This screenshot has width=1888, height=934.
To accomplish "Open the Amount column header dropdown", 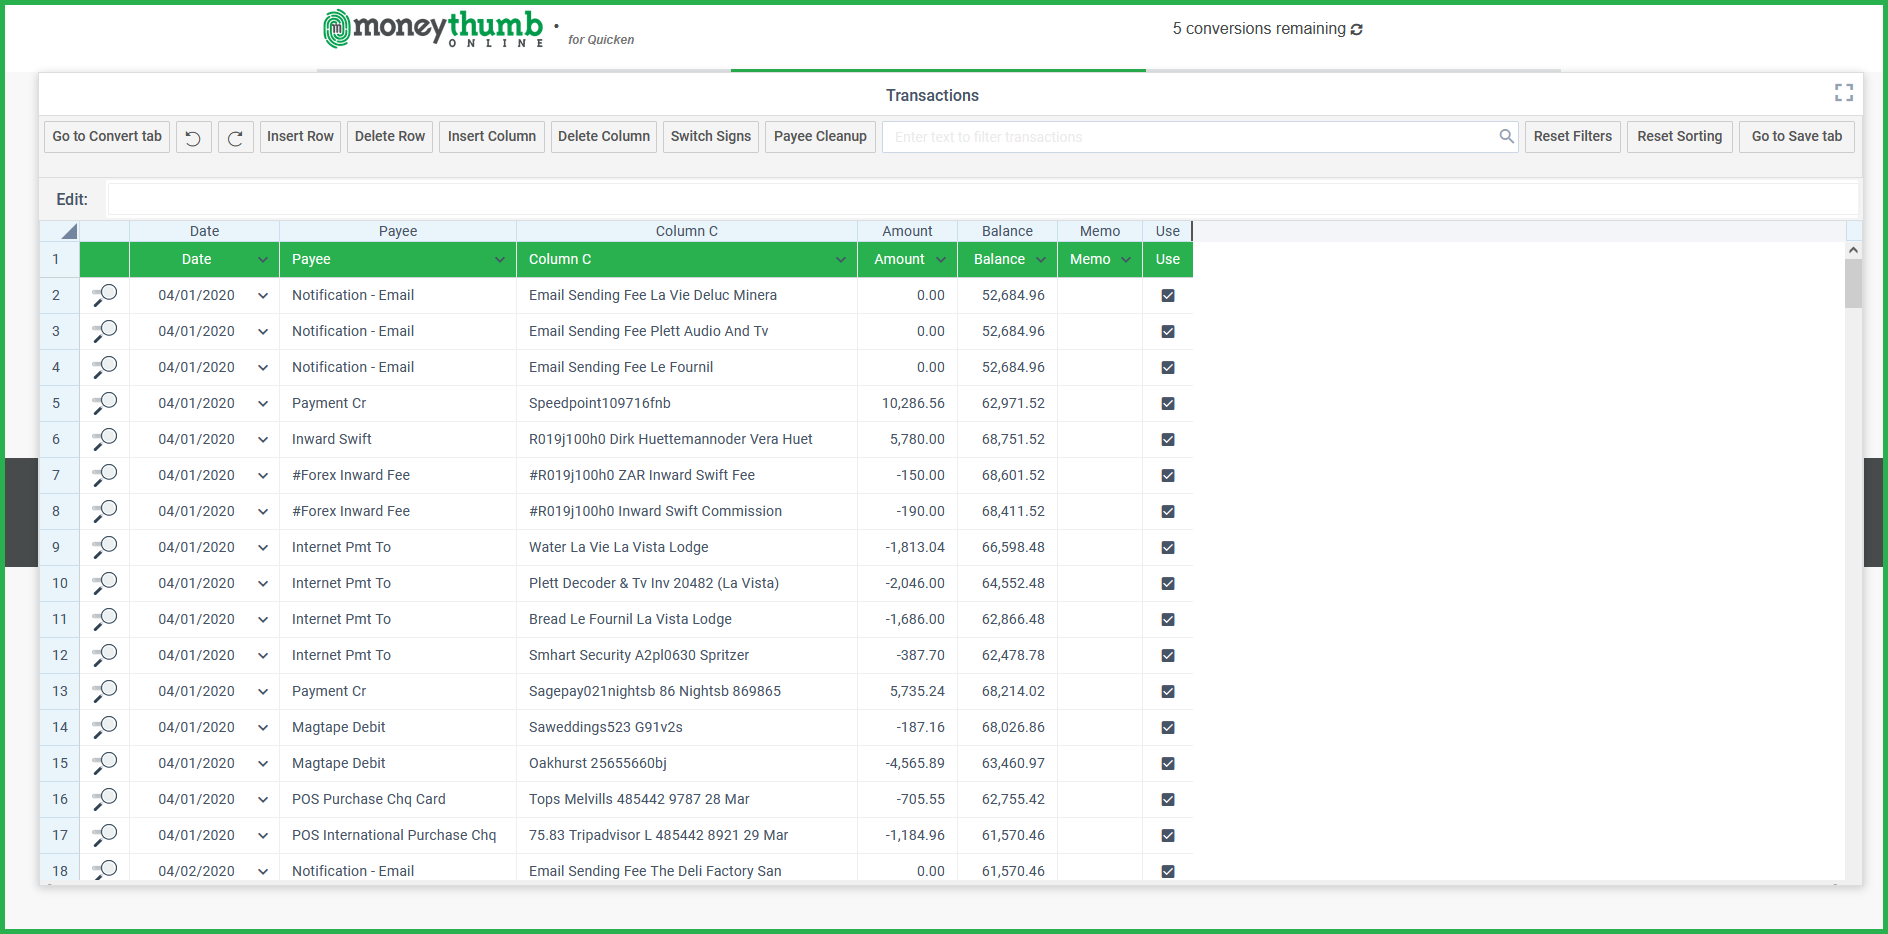I will tap(940, 259).
